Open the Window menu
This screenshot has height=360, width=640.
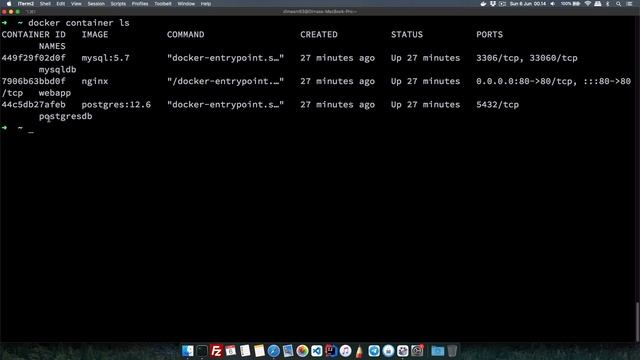[x=186, y=4]
